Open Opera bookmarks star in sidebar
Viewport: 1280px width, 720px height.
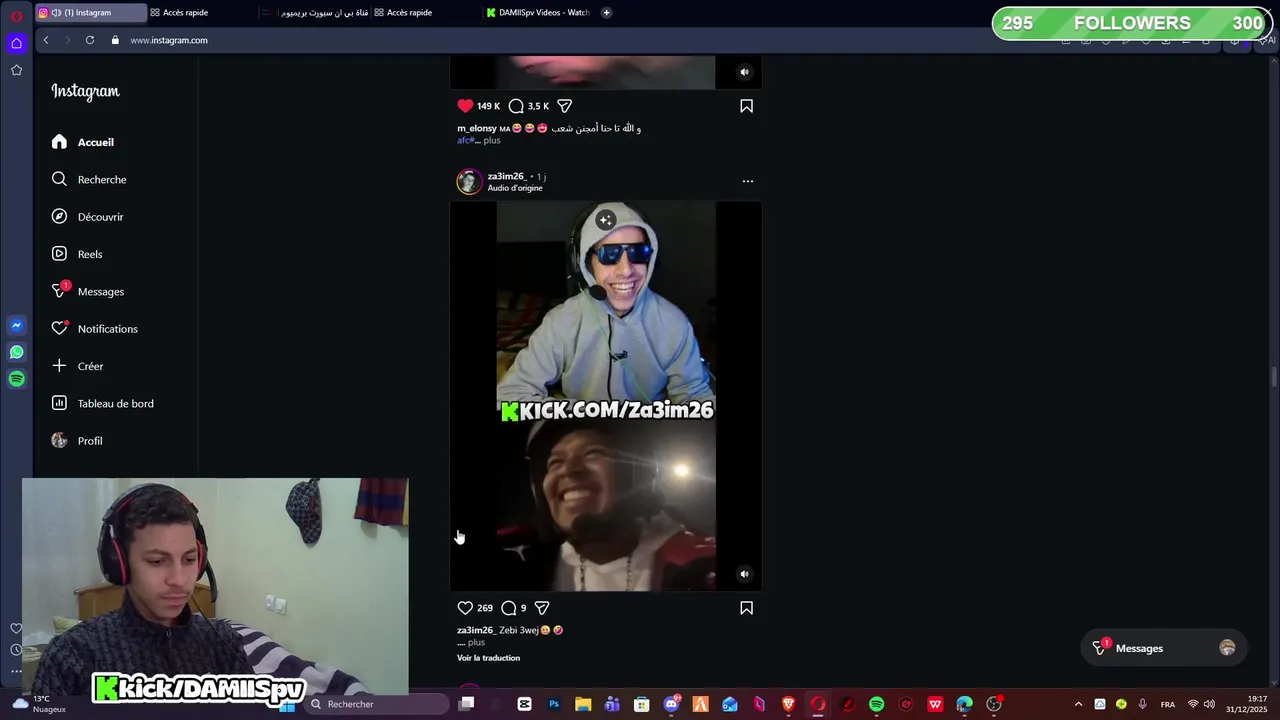[x=16, y=70]
